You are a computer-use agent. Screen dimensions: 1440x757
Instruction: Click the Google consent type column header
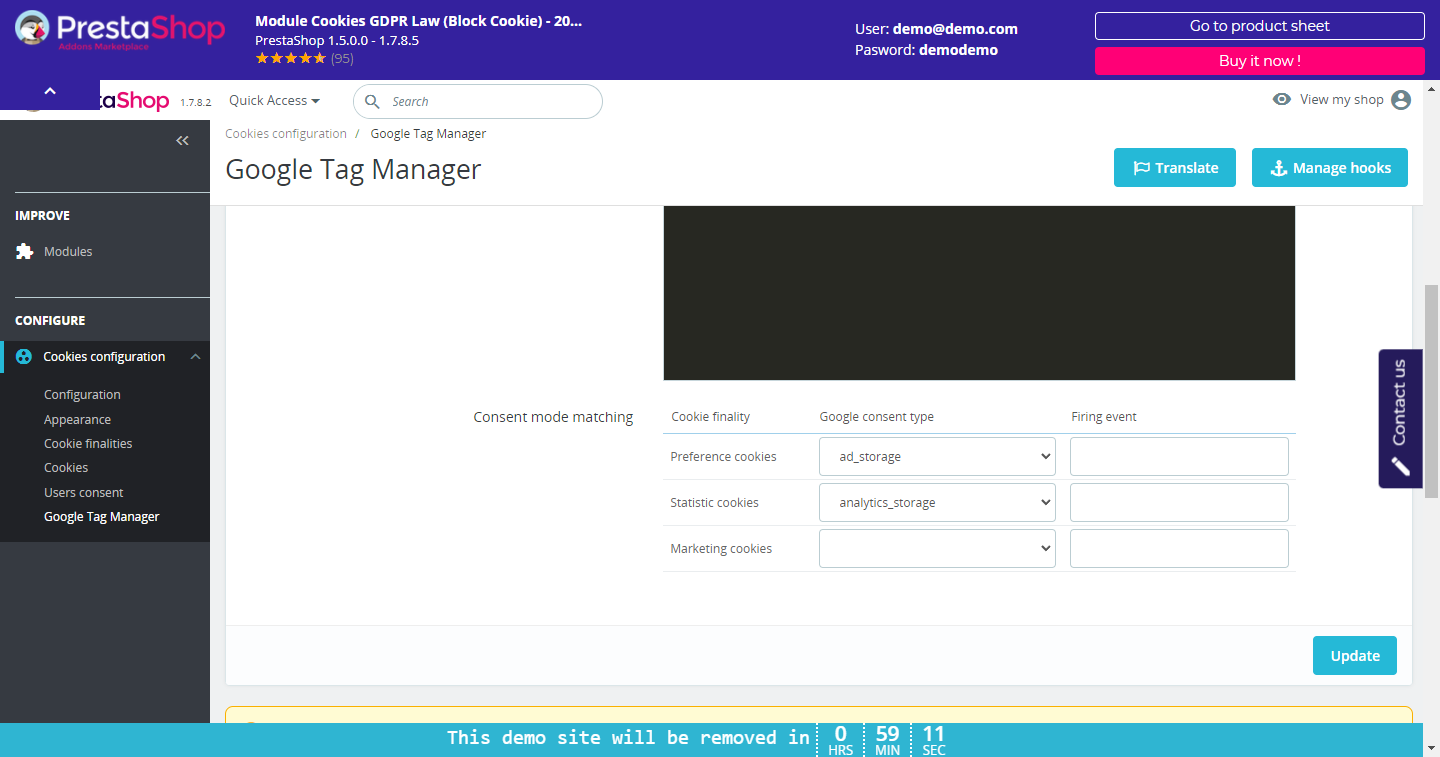click(x=876, y=417)
